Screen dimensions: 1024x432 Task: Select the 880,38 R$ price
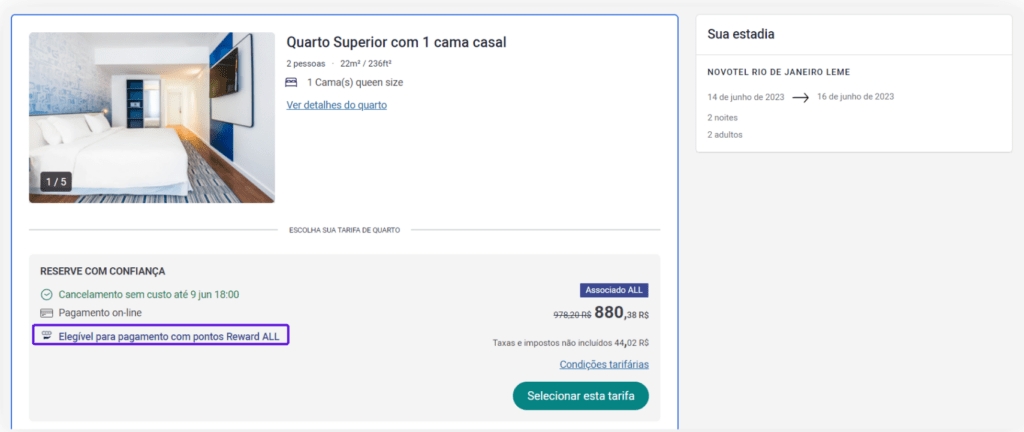click(x=621, y=312)
